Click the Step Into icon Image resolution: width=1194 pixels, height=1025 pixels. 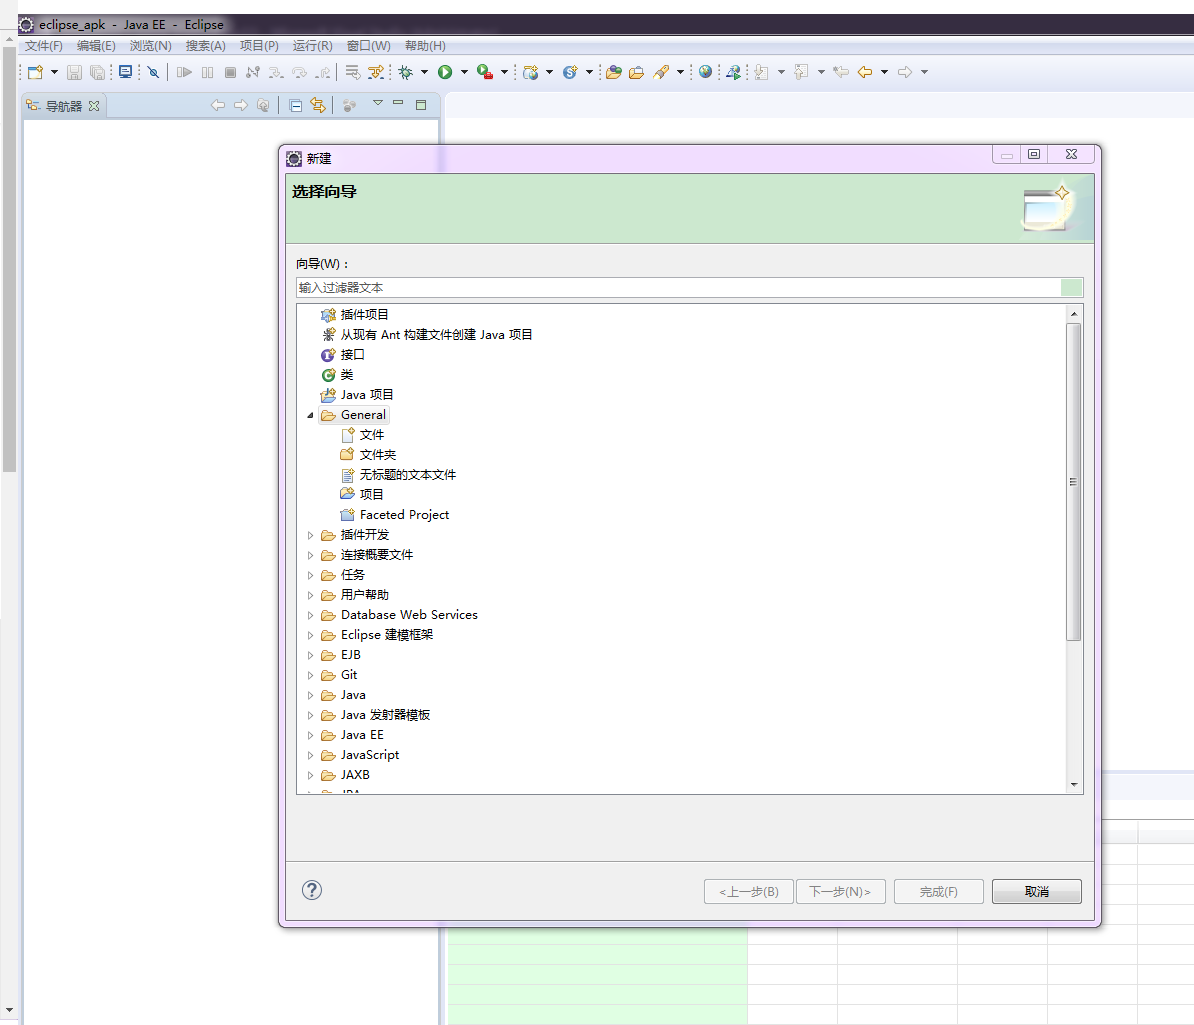(x=276, y=72)
